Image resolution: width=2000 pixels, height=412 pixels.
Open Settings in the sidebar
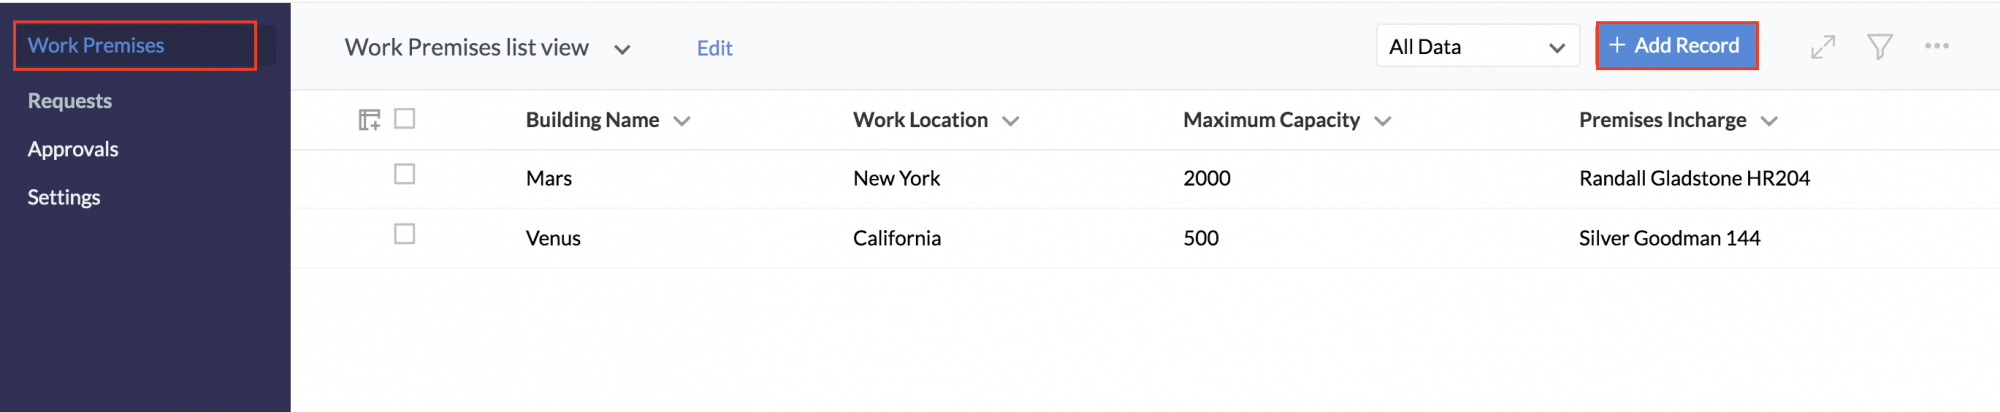64,197
